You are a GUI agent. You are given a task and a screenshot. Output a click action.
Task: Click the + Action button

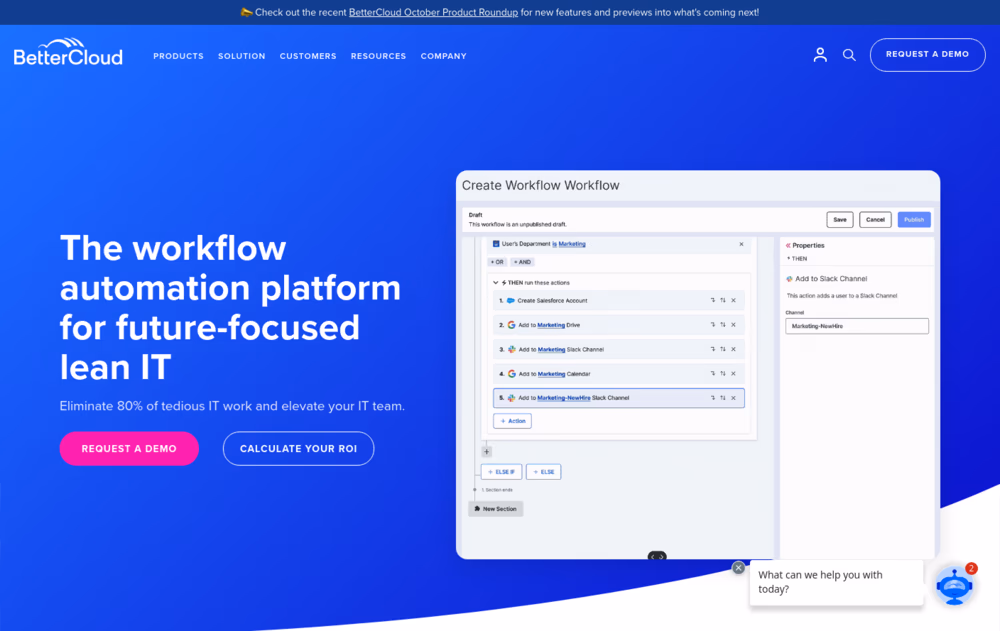[512, 421]
